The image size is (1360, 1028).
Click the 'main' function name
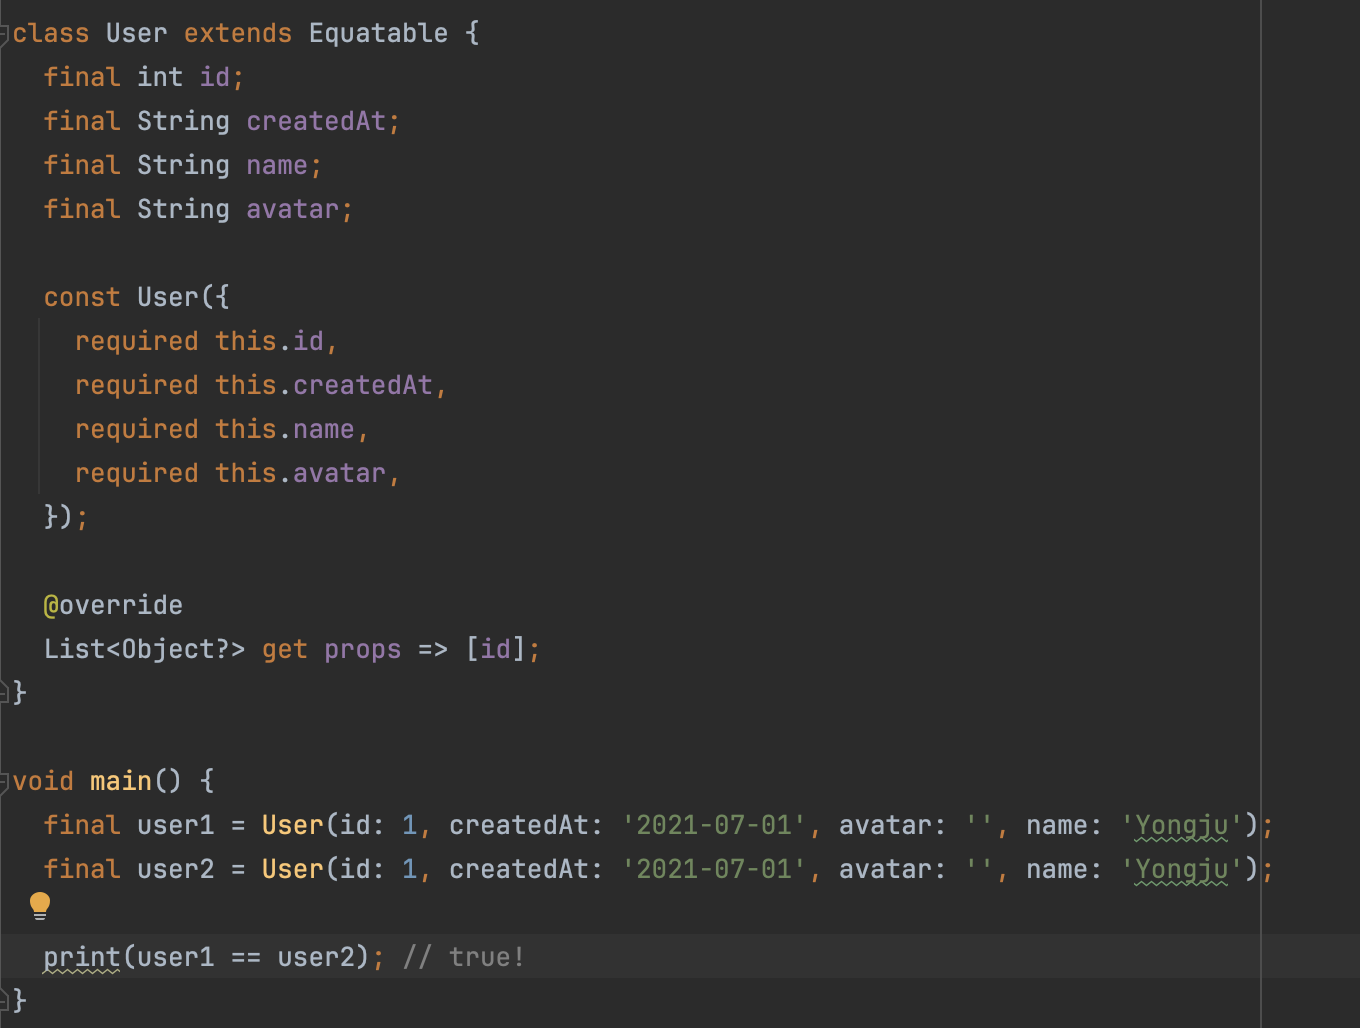121,781
